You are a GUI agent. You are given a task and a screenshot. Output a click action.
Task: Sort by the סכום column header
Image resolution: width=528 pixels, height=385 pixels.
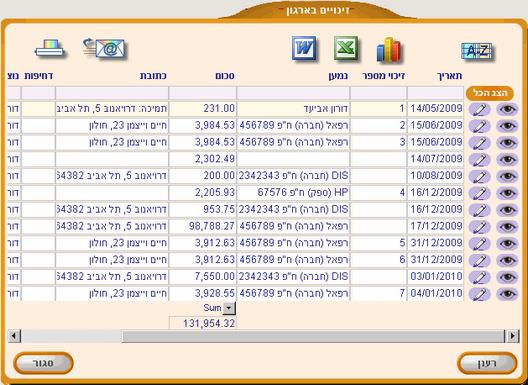coord(225,76)
